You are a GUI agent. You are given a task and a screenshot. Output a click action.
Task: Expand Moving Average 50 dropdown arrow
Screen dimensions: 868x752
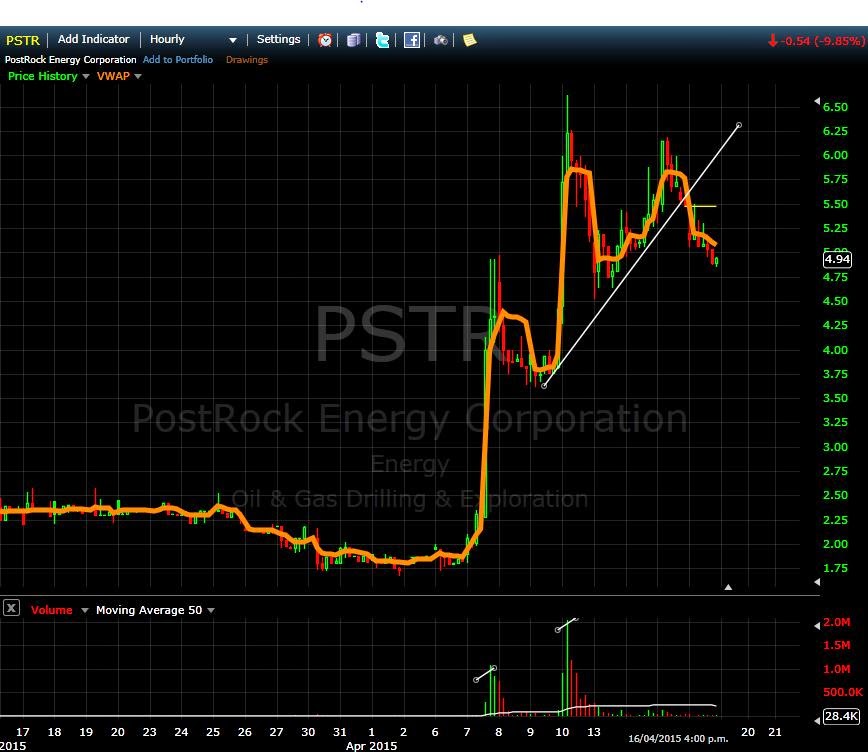[211, 610]
